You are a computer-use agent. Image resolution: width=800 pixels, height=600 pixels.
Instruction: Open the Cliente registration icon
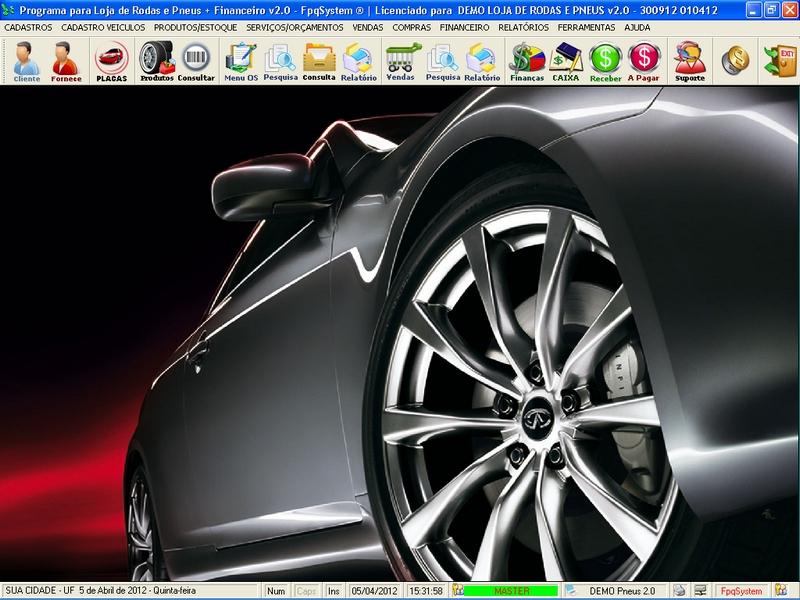pos(27,61)
